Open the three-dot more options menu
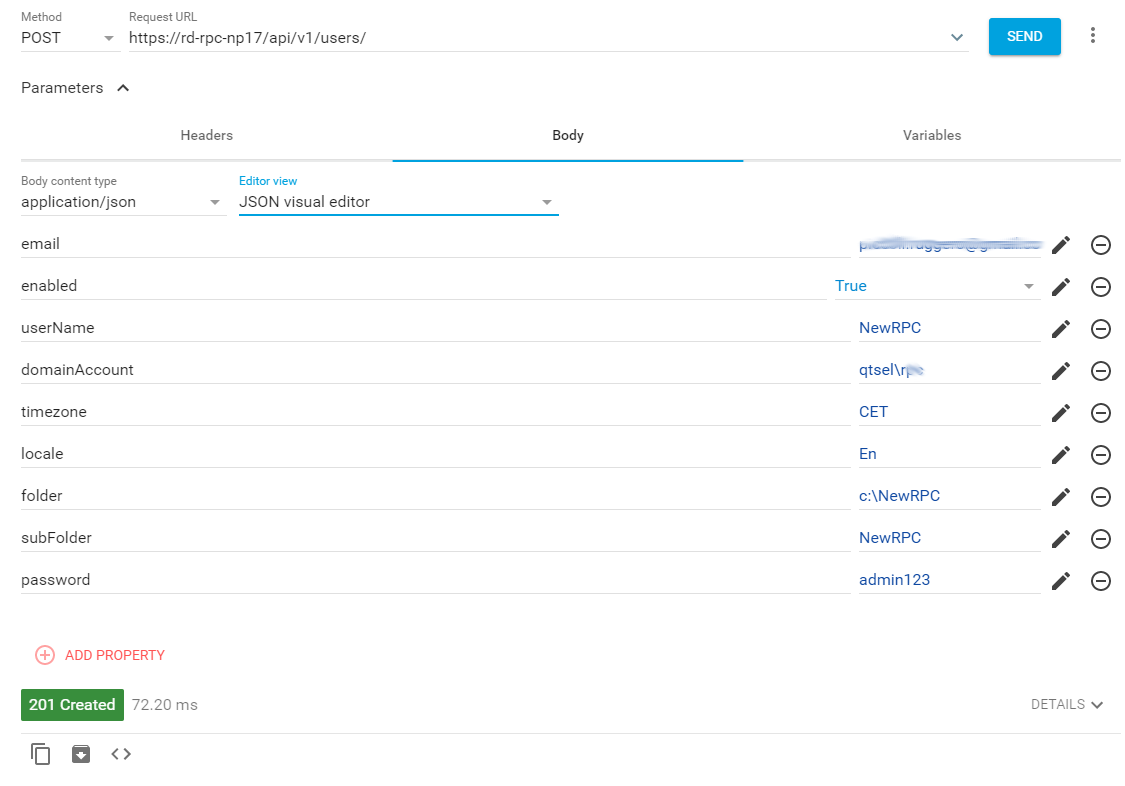 coord(1093,36)
